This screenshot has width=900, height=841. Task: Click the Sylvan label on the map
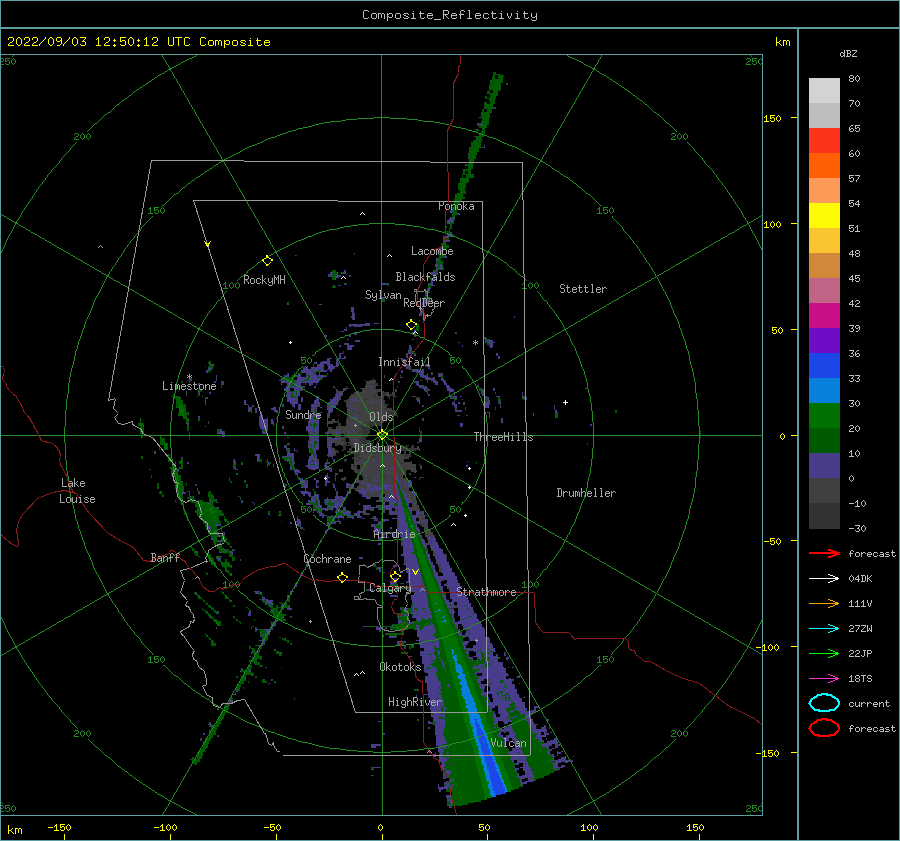[383, 295]
